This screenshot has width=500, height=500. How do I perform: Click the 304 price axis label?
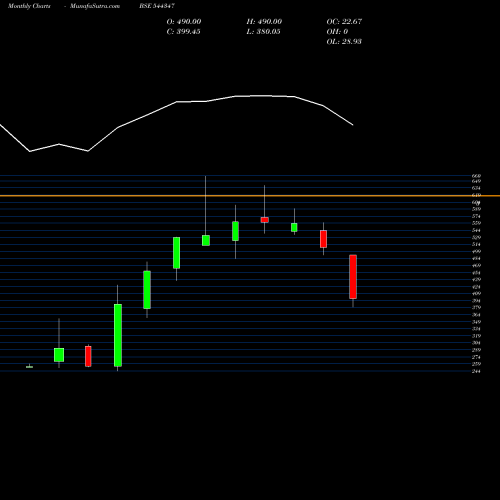pos(476,343)
